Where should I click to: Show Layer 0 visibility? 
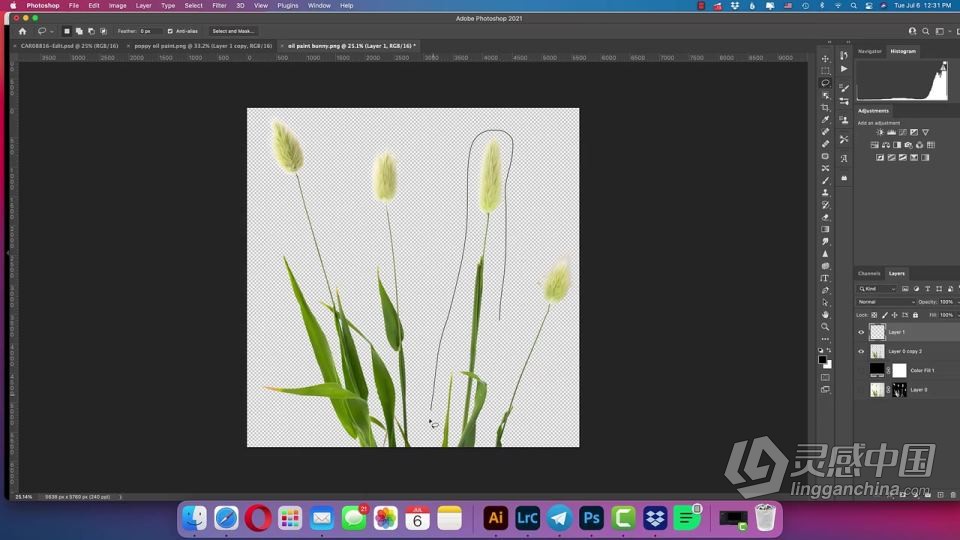tap(861, 389)
